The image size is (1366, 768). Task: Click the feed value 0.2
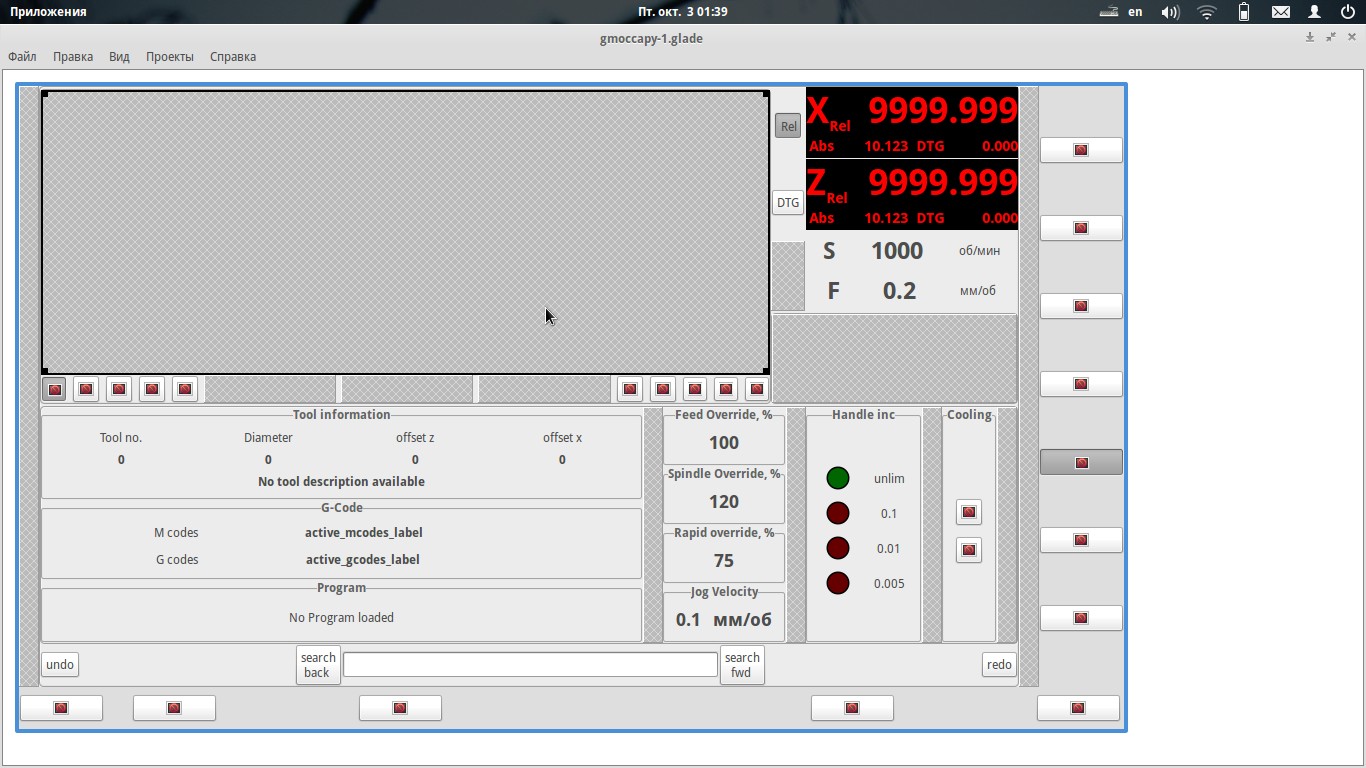click(900, 291)
